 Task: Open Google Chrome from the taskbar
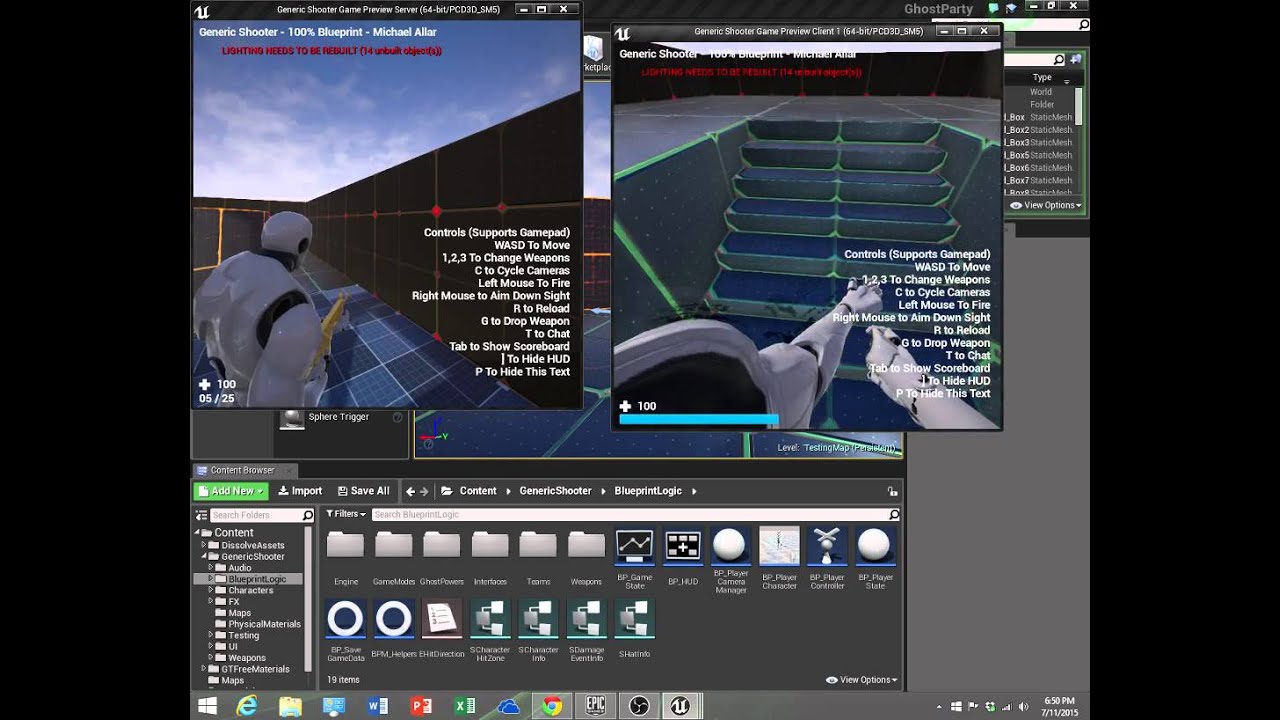coord(552,706)
